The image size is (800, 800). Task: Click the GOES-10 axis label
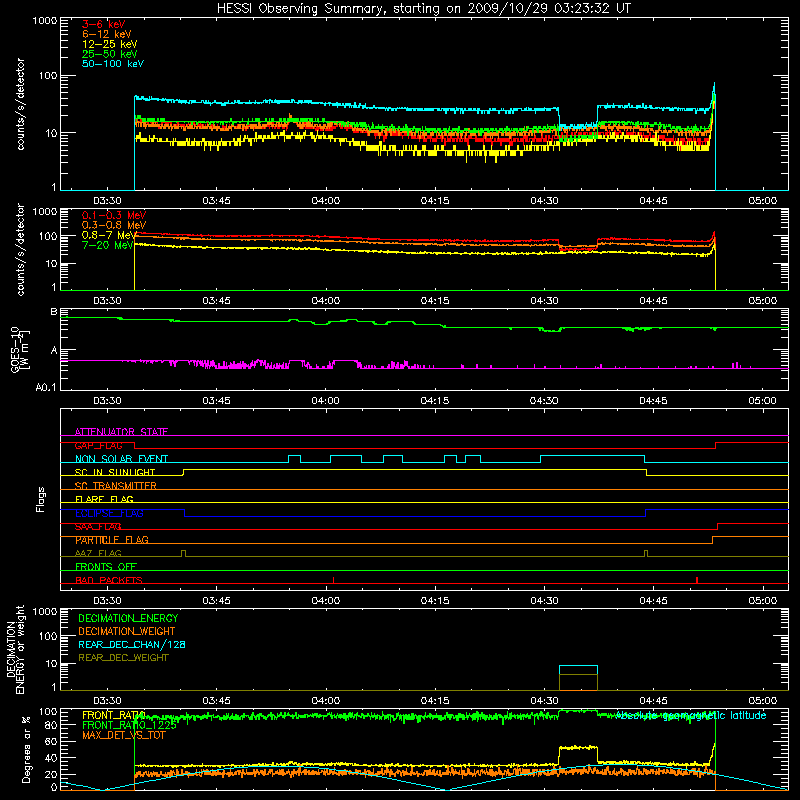point(19,349)
